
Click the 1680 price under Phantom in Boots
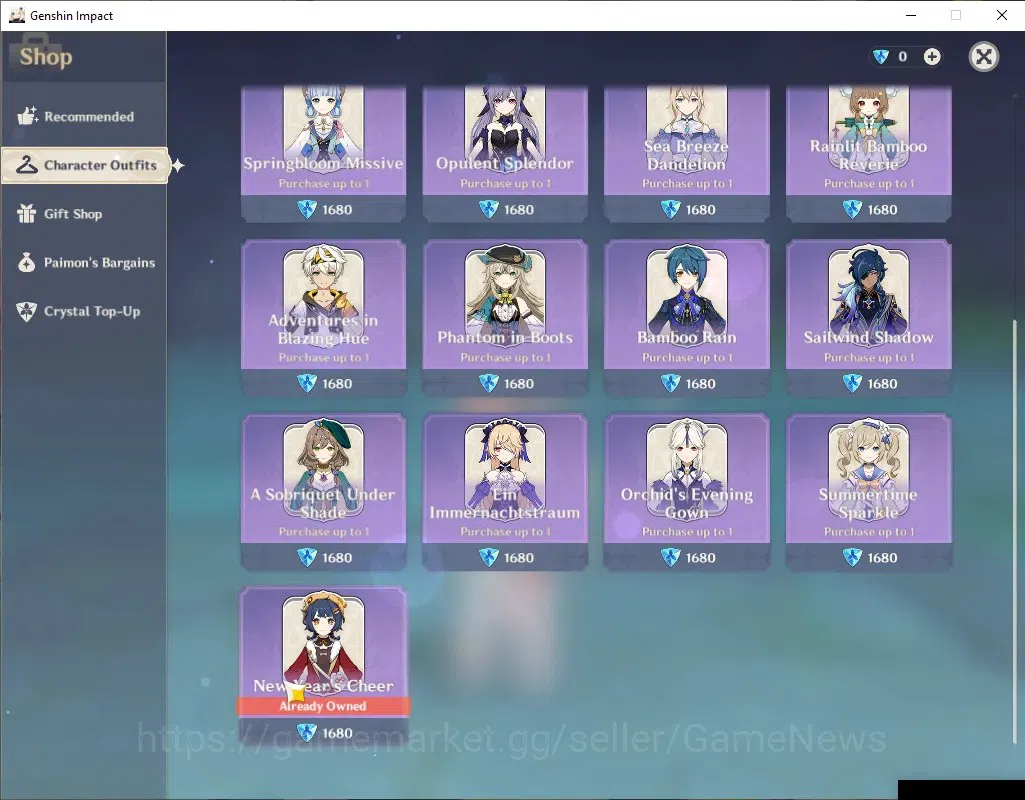click(x=506, y=384)
